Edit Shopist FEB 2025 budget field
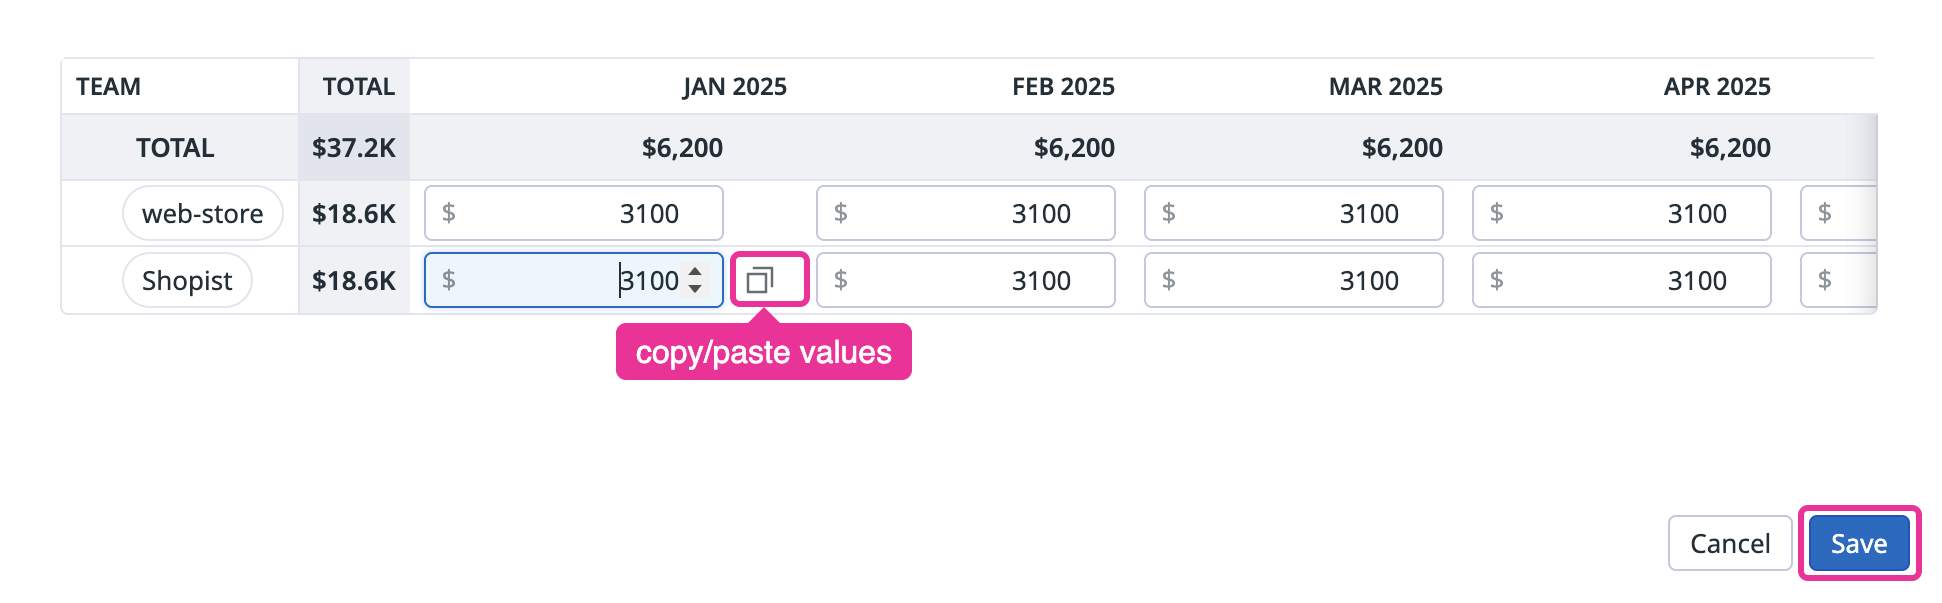The height and width of the screenshot is (603, 1942). (x=965, y=280)
